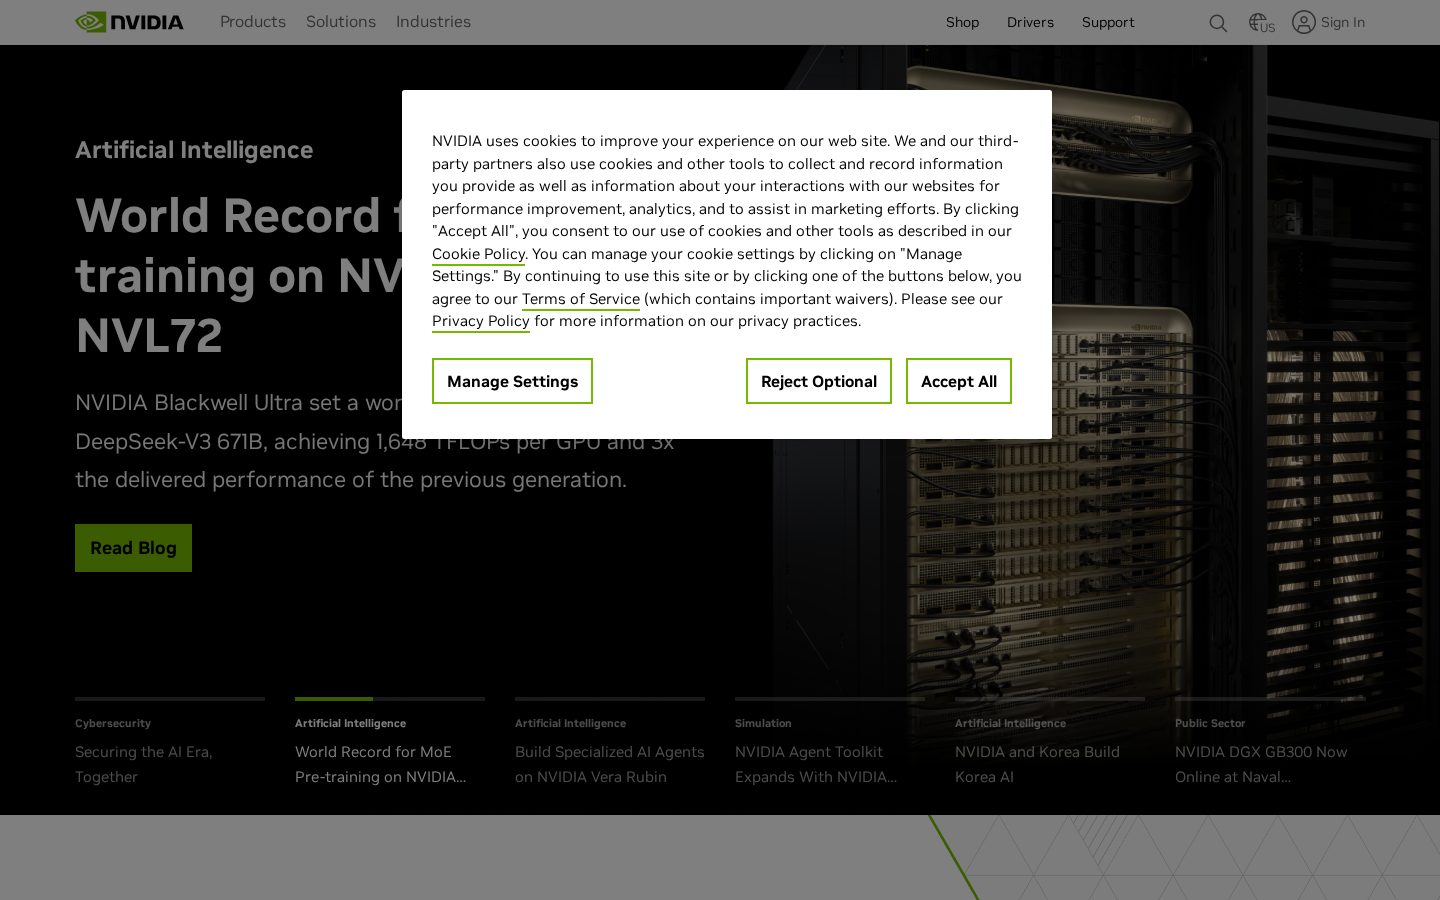Click Accept All cookies button
Screen dimensions: 1440x900
959,381
